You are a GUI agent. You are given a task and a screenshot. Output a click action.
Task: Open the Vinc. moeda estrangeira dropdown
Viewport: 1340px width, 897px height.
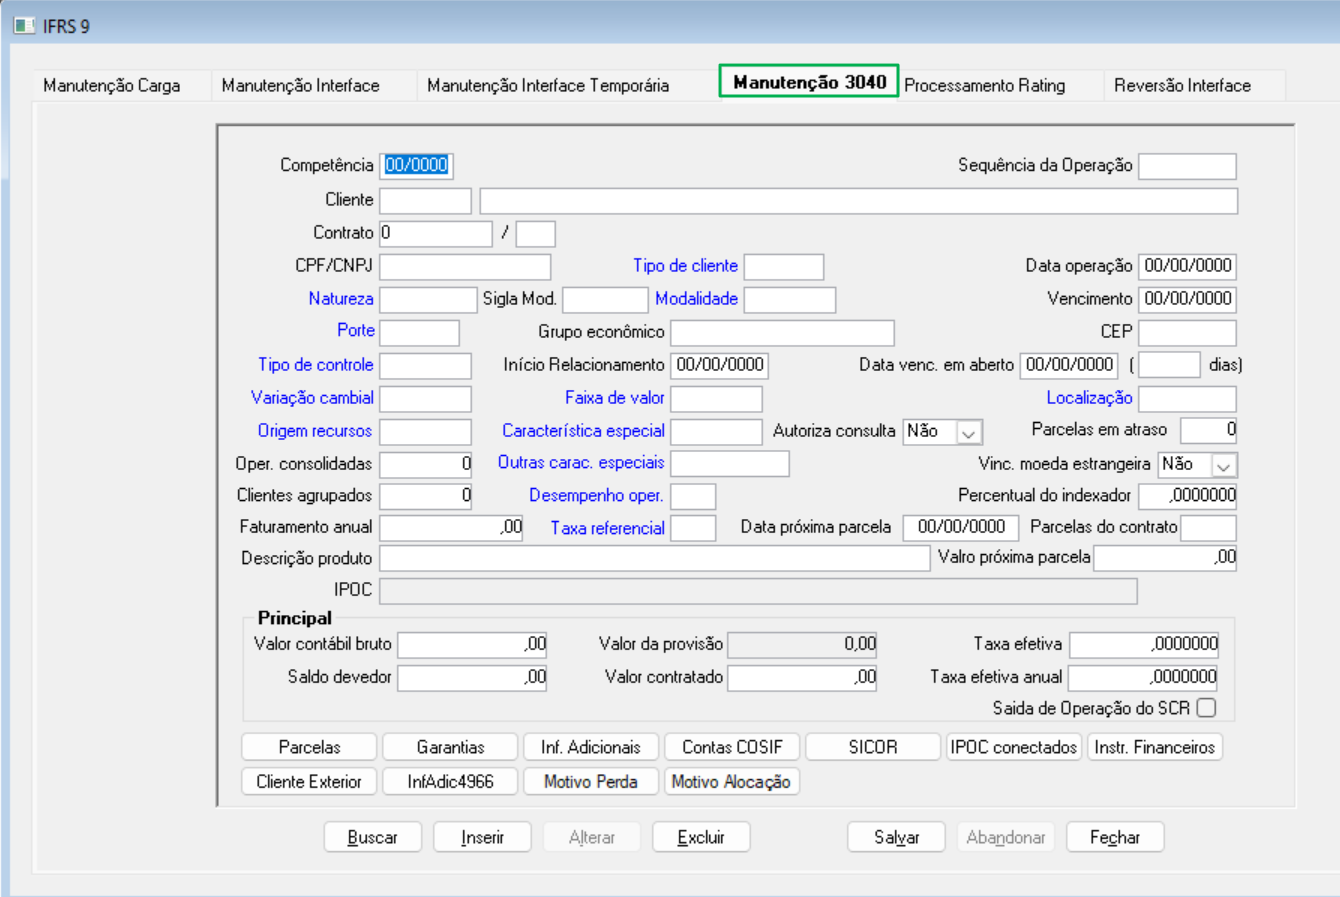pyautogui.click(x=1223, y=465)
